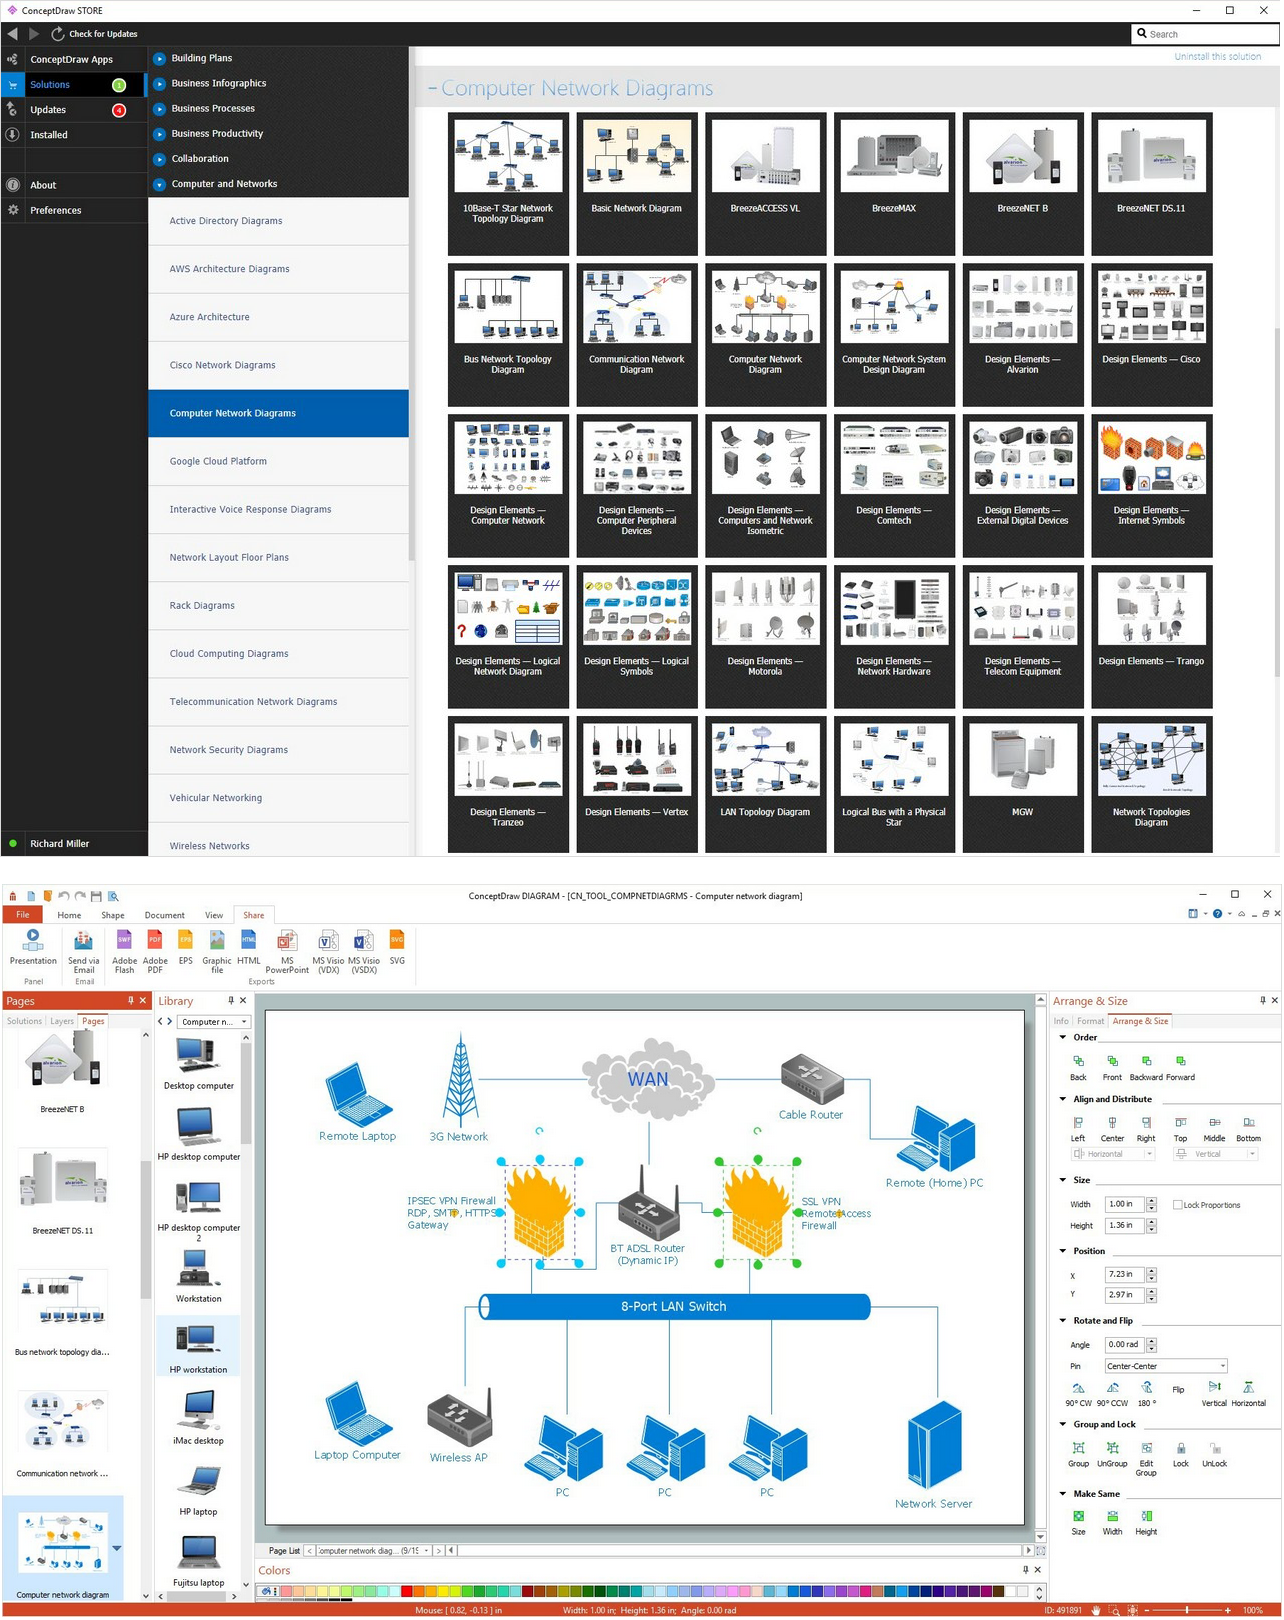
Task: Open LAN Topology Diagram thumbnail
Action: click(x=766, y=786)
